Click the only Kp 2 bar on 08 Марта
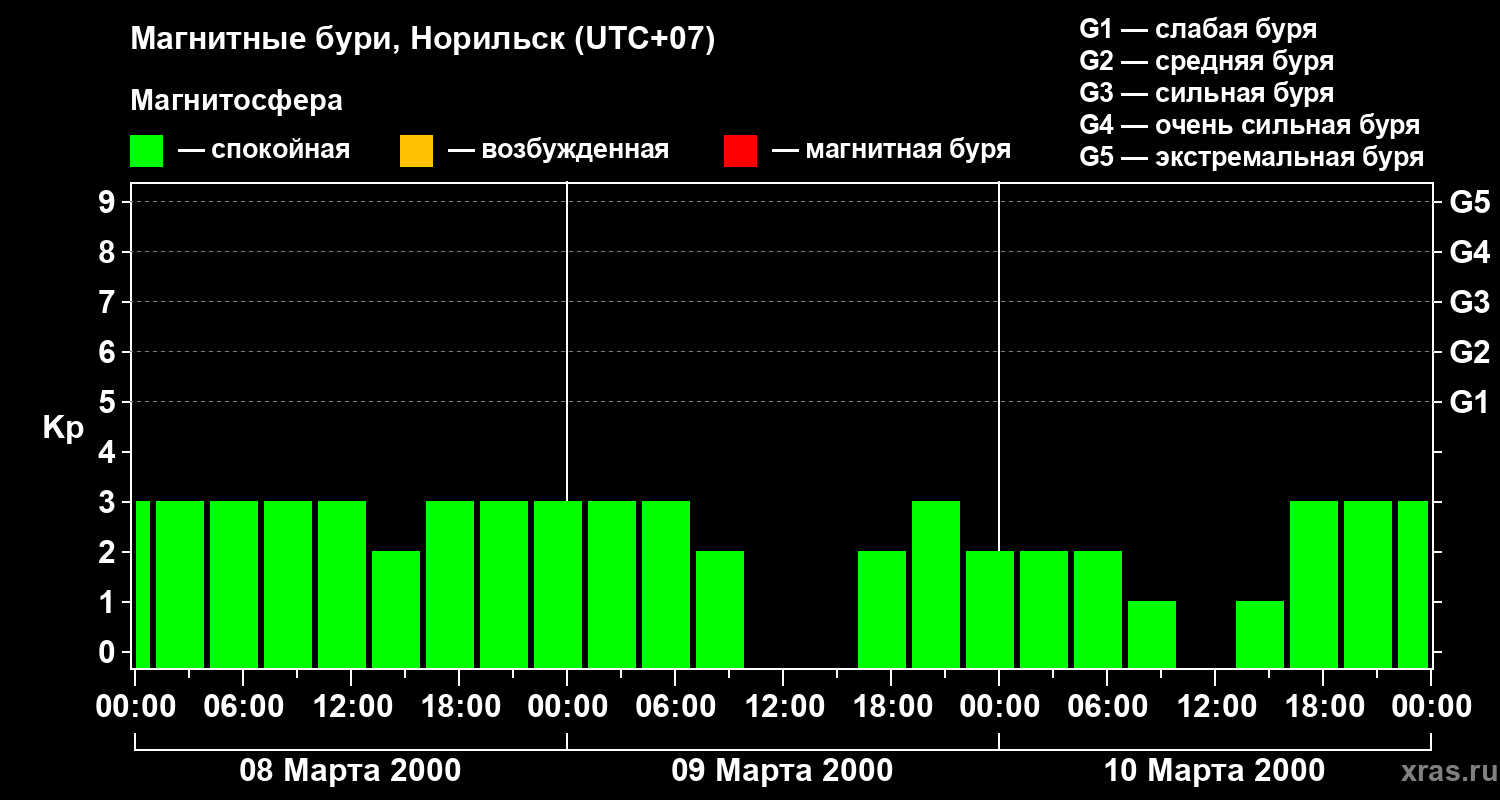The width and height of the screenshot is (1500, 800). tap(396, 609)
